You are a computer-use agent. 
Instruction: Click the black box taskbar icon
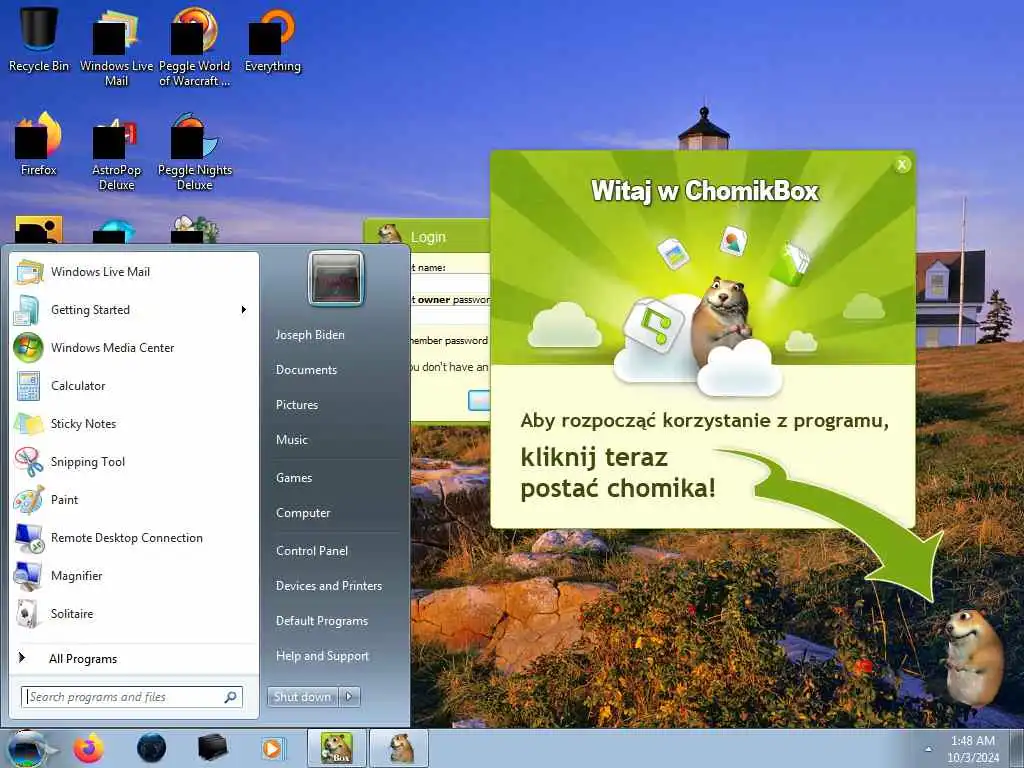212,748
